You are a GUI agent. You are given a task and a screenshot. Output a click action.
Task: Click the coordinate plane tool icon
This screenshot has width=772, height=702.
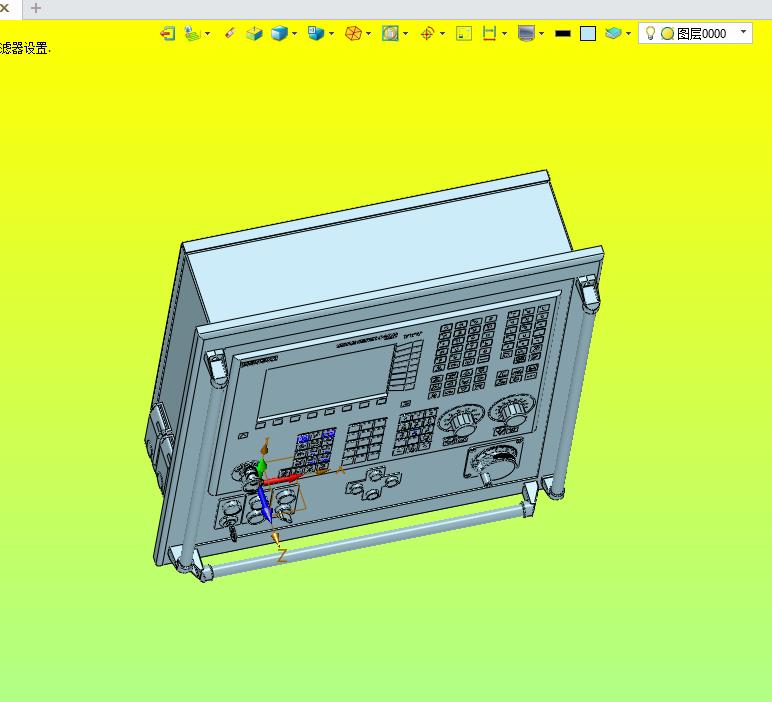192,33
